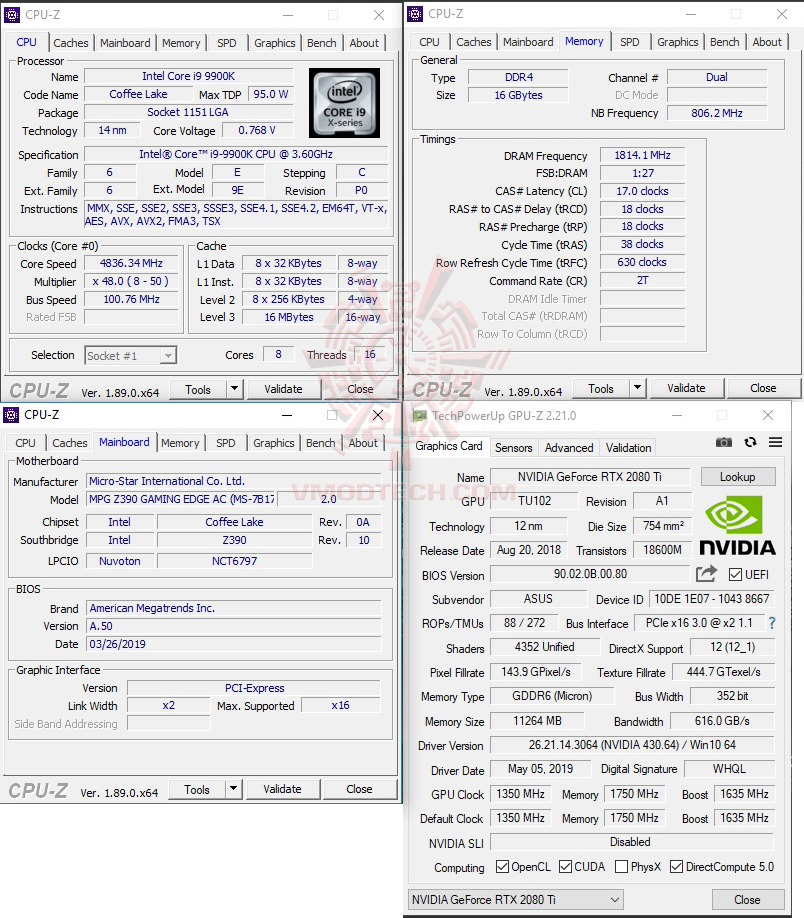Toggle the DirectCompute 5.0 checkbox
Viewport: 804px width, 918px height.
point(676,866)
